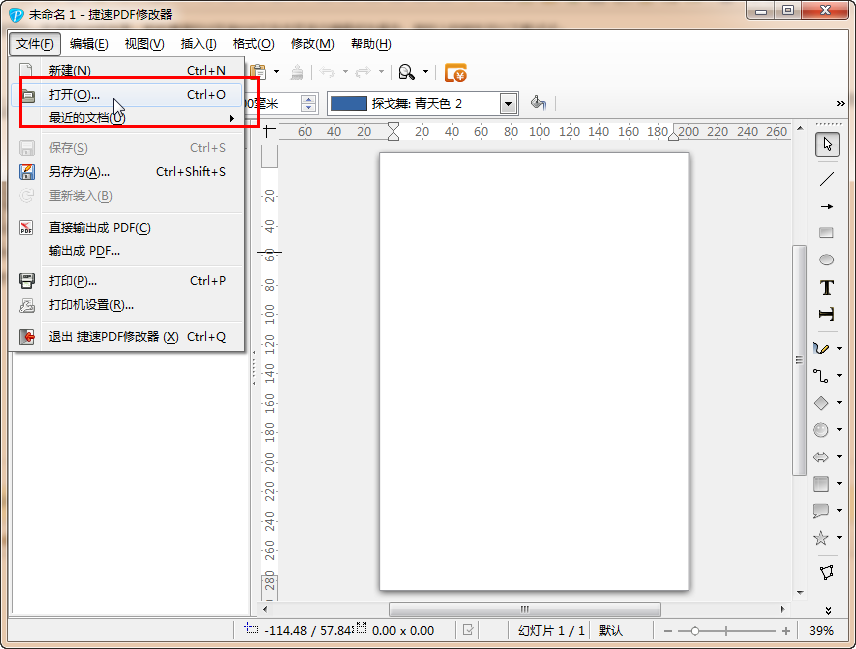Choose 另存为(A)... from the File menu
The width and height of the screenshot is (856, 649).
pos(127,172)
